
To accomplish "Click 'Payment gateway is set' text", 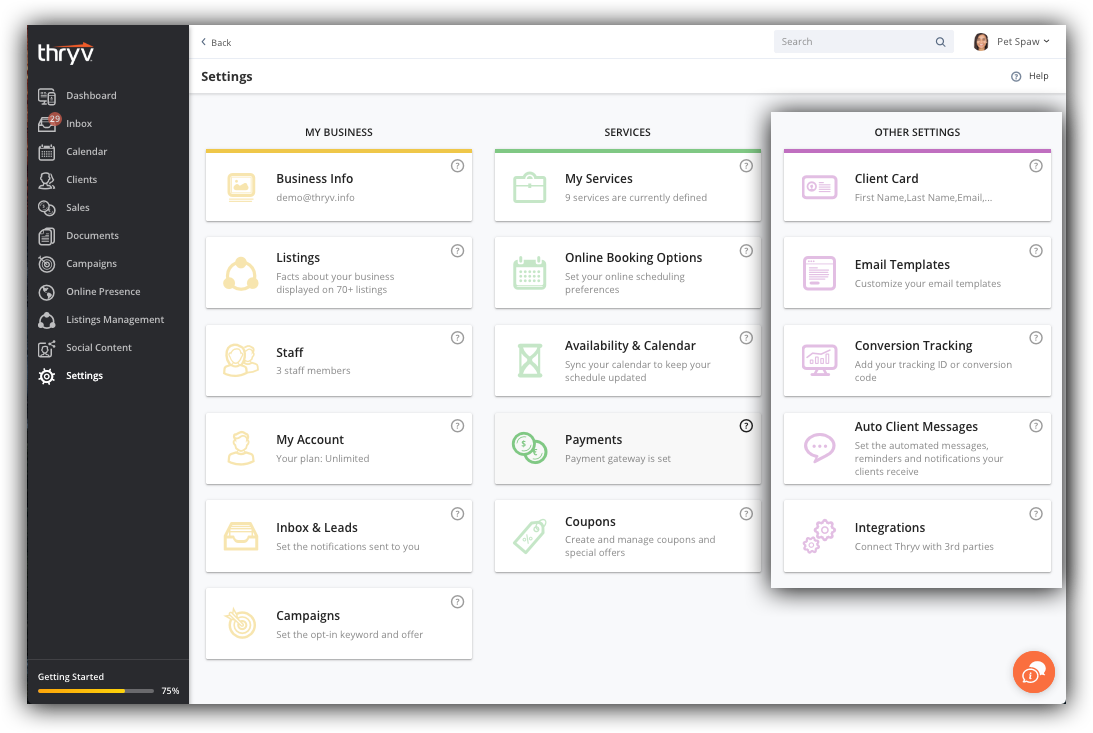I will pyautogui.click(x=618, y=458).
